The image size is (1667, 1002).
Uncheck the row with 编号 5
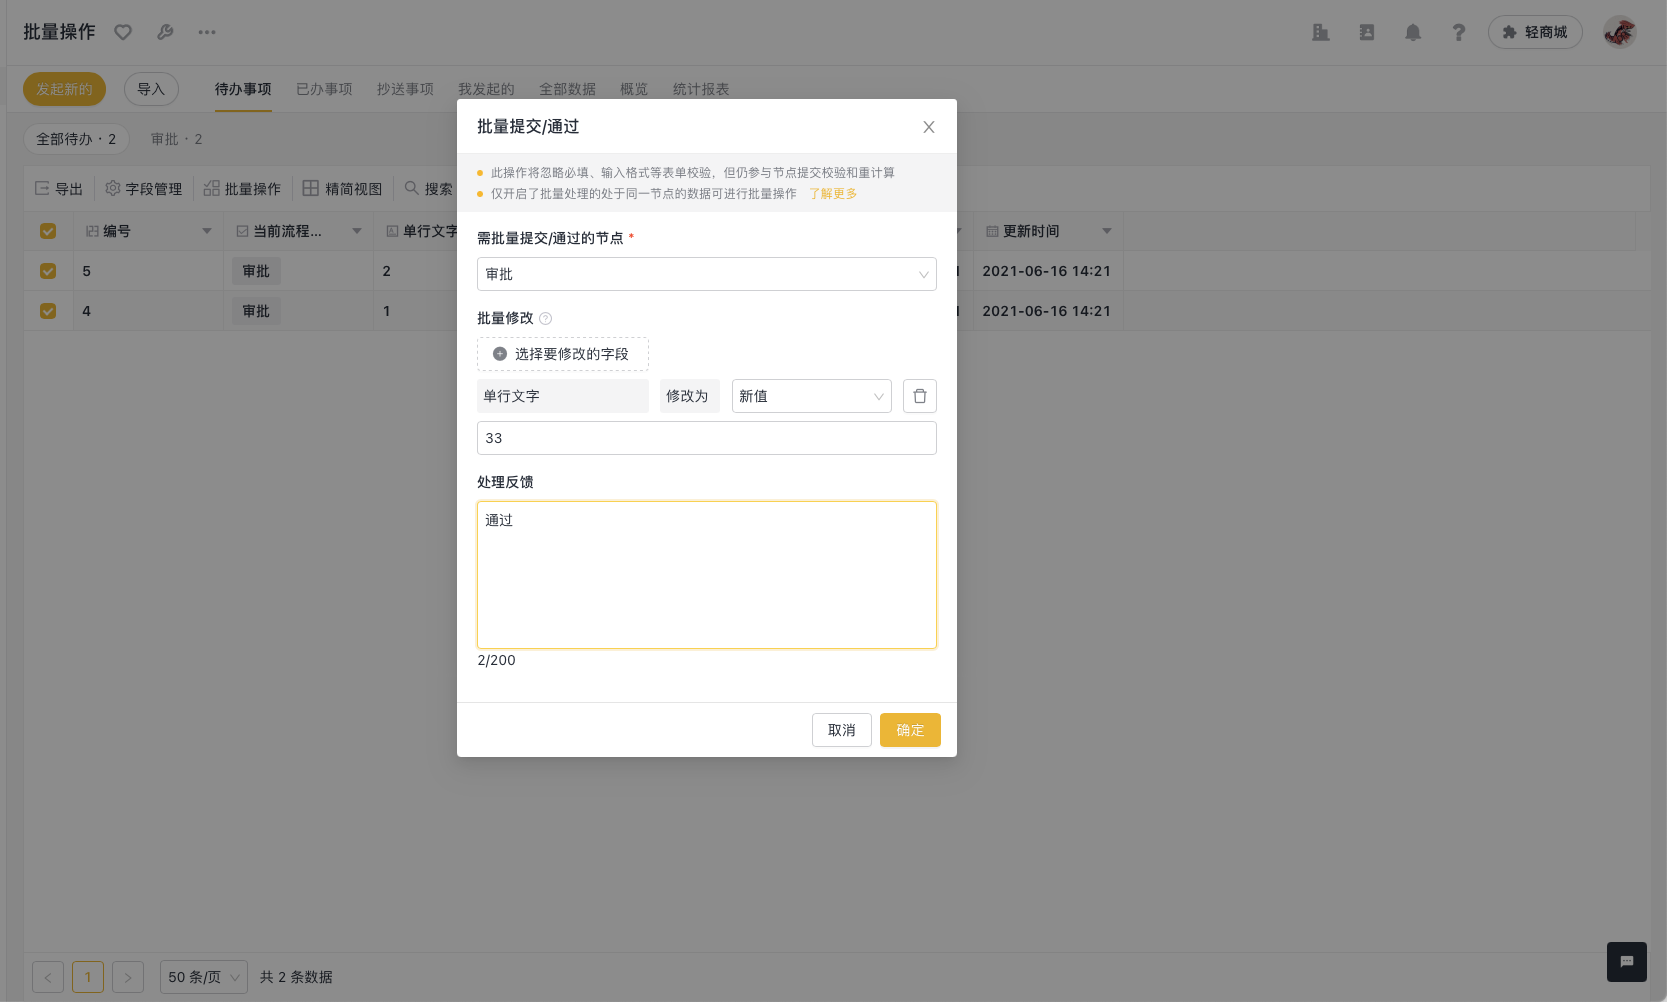click(x=48, y=271)
